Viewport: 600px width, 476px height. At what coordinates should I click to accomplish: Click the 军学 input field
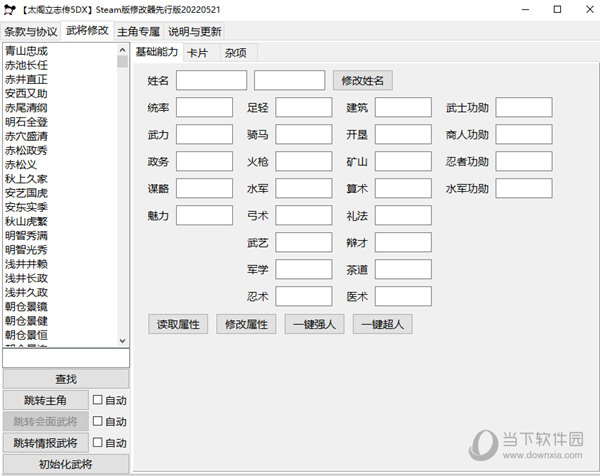point(304,269)
